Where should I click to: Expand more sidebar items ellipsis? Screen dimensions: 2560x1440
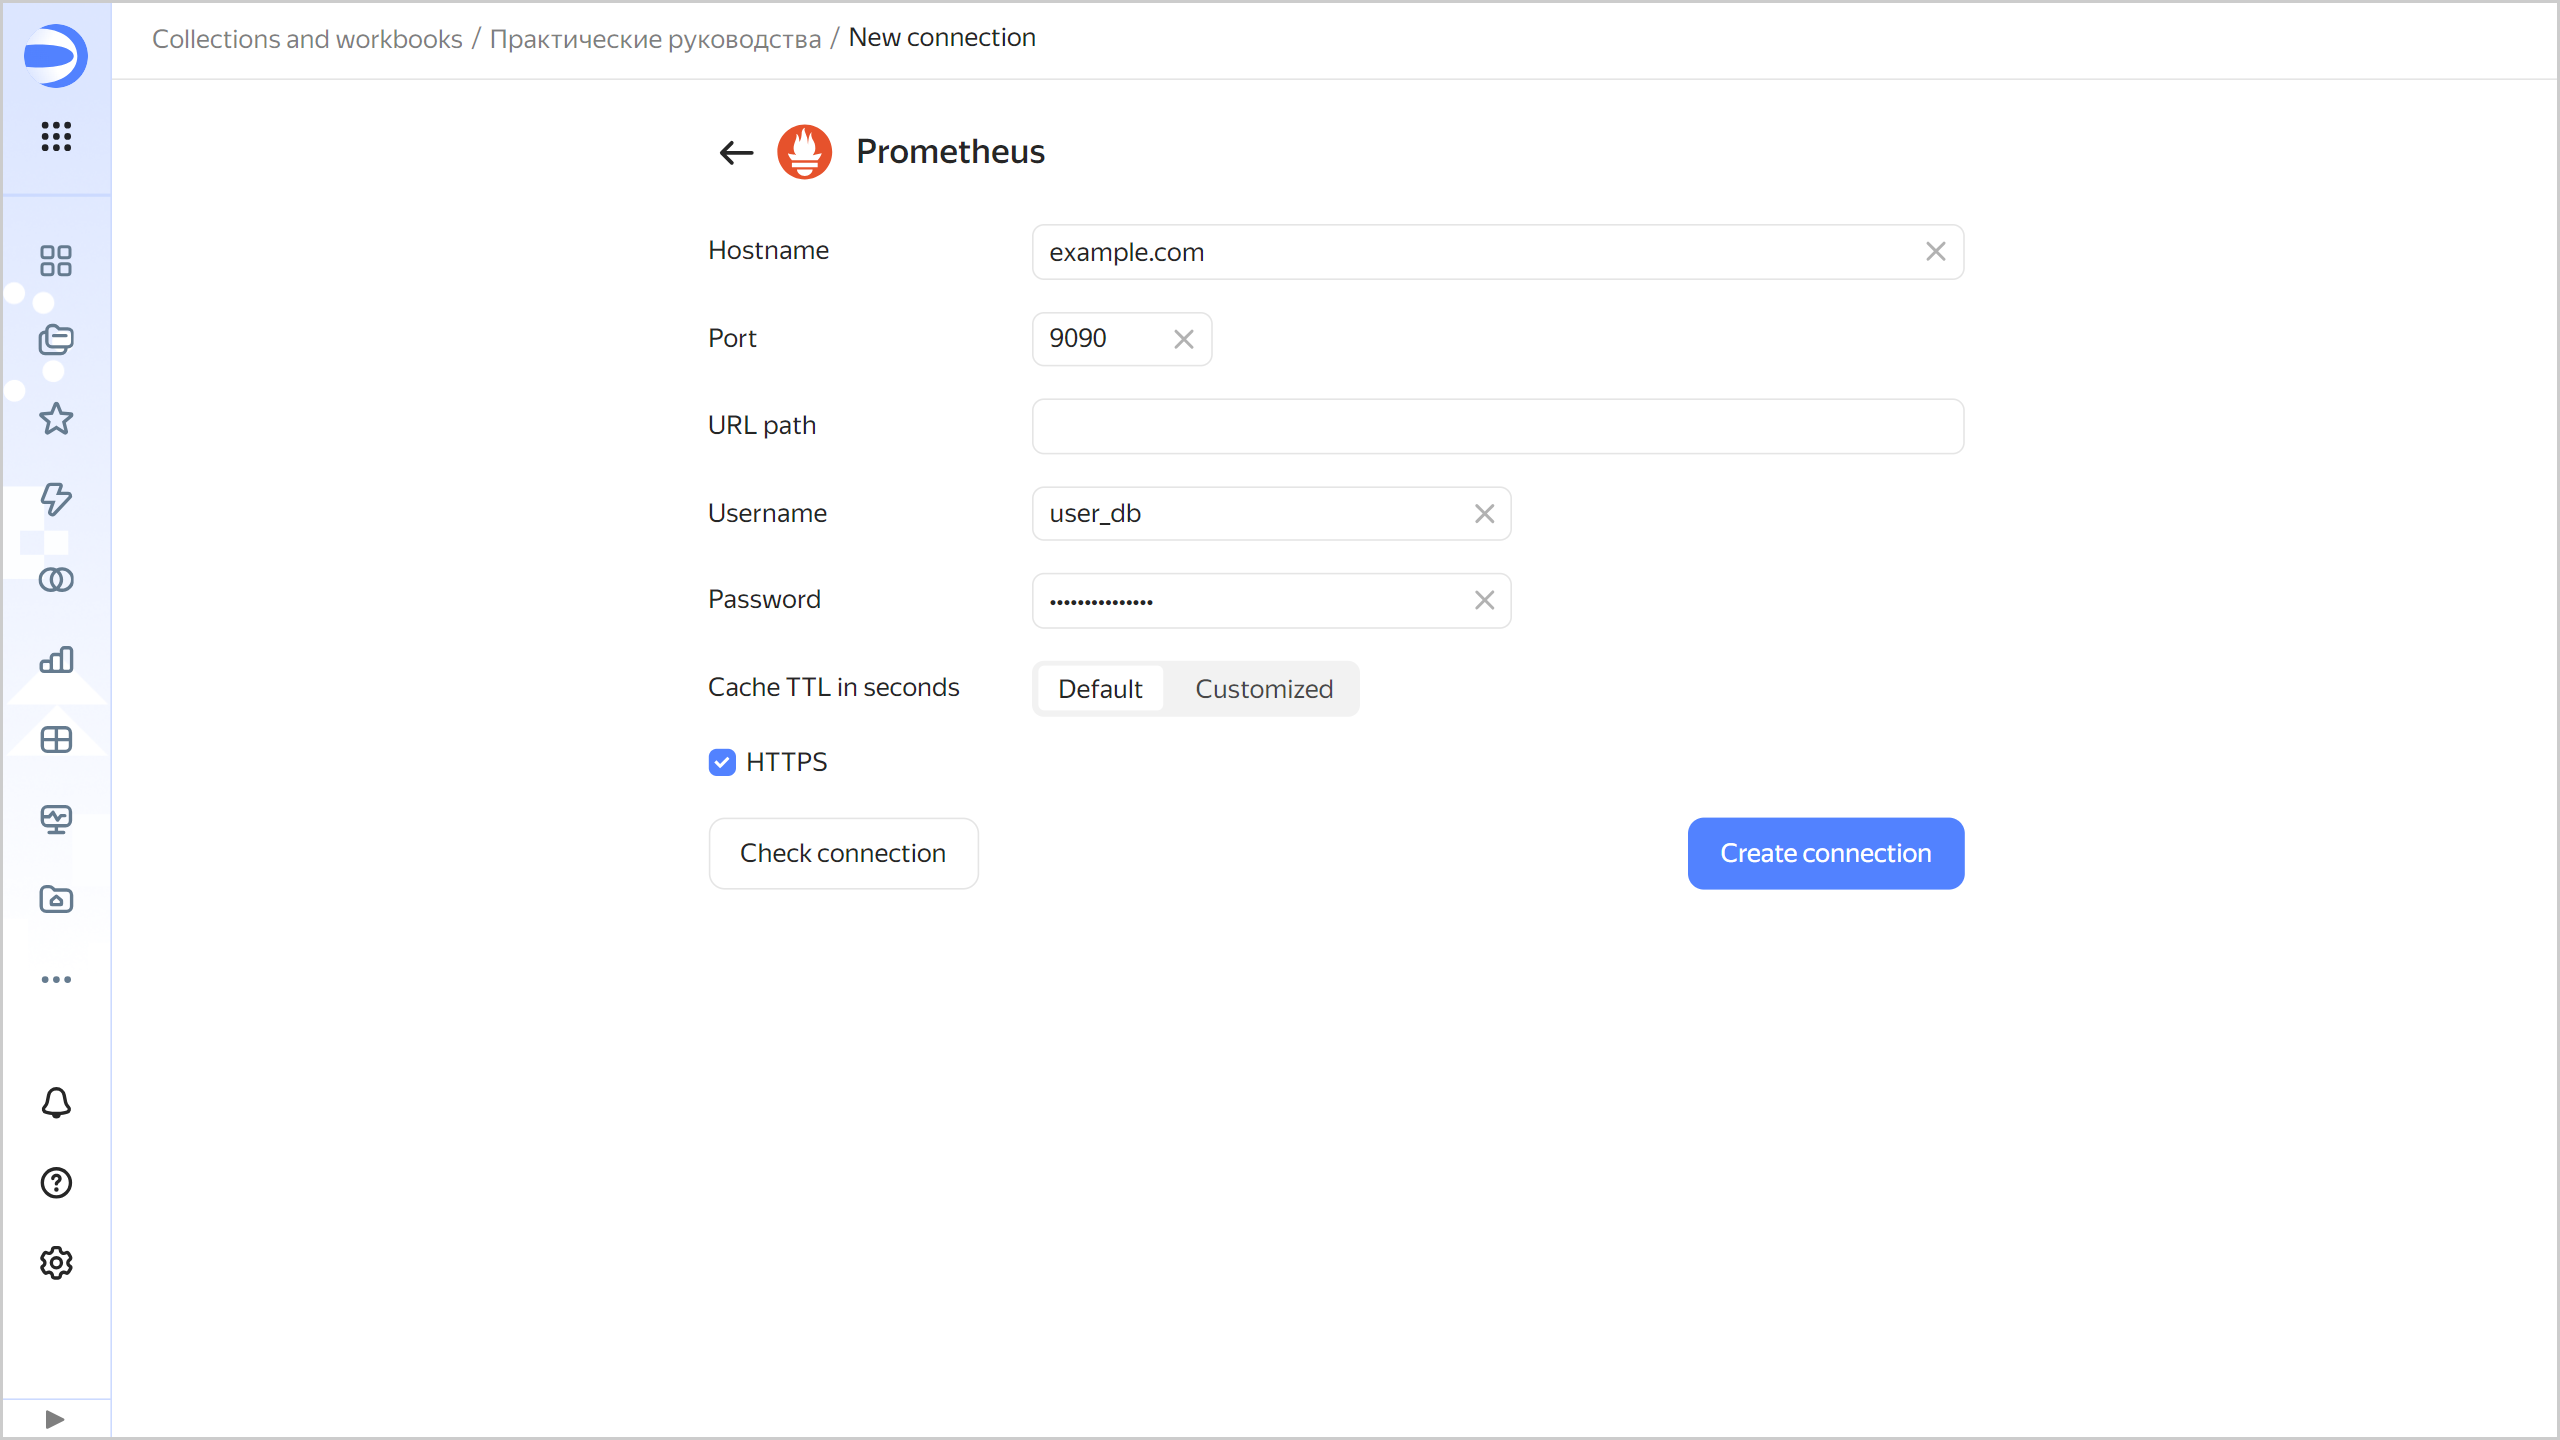pos(56,979)
